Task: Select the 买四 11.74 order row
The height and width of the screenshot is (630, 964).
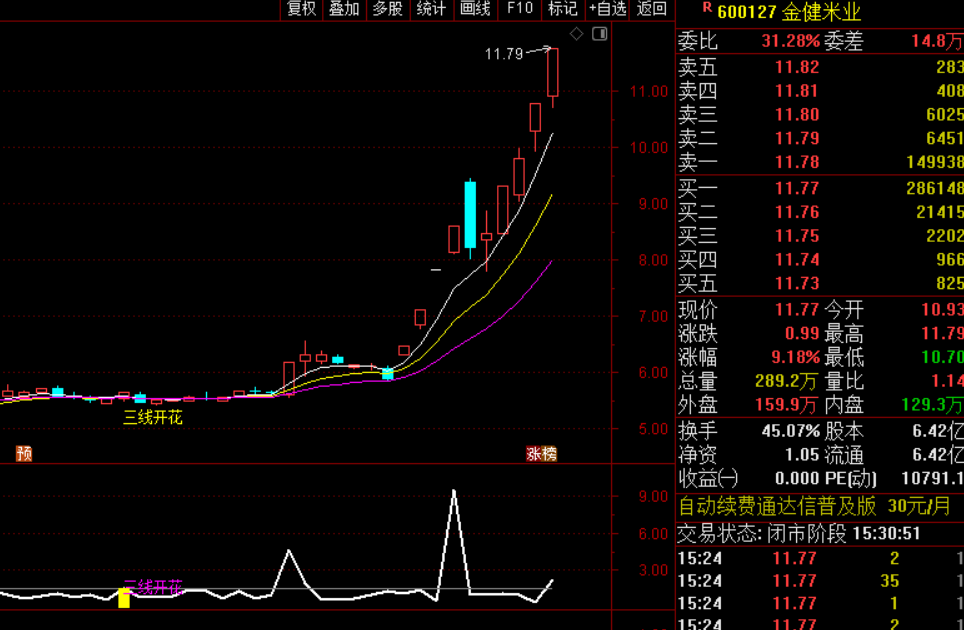Action: coord(820,260)
